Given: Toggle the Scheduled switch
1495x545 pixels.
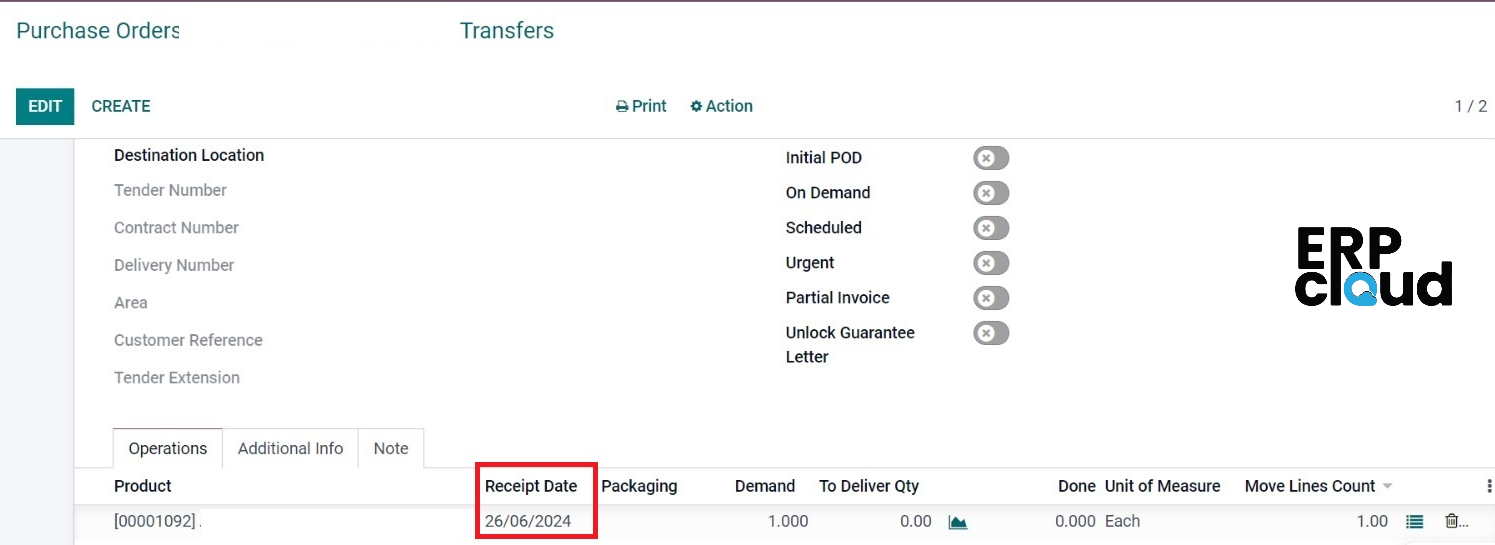Looking at the screenshot, I should click(x=991, y=228).
